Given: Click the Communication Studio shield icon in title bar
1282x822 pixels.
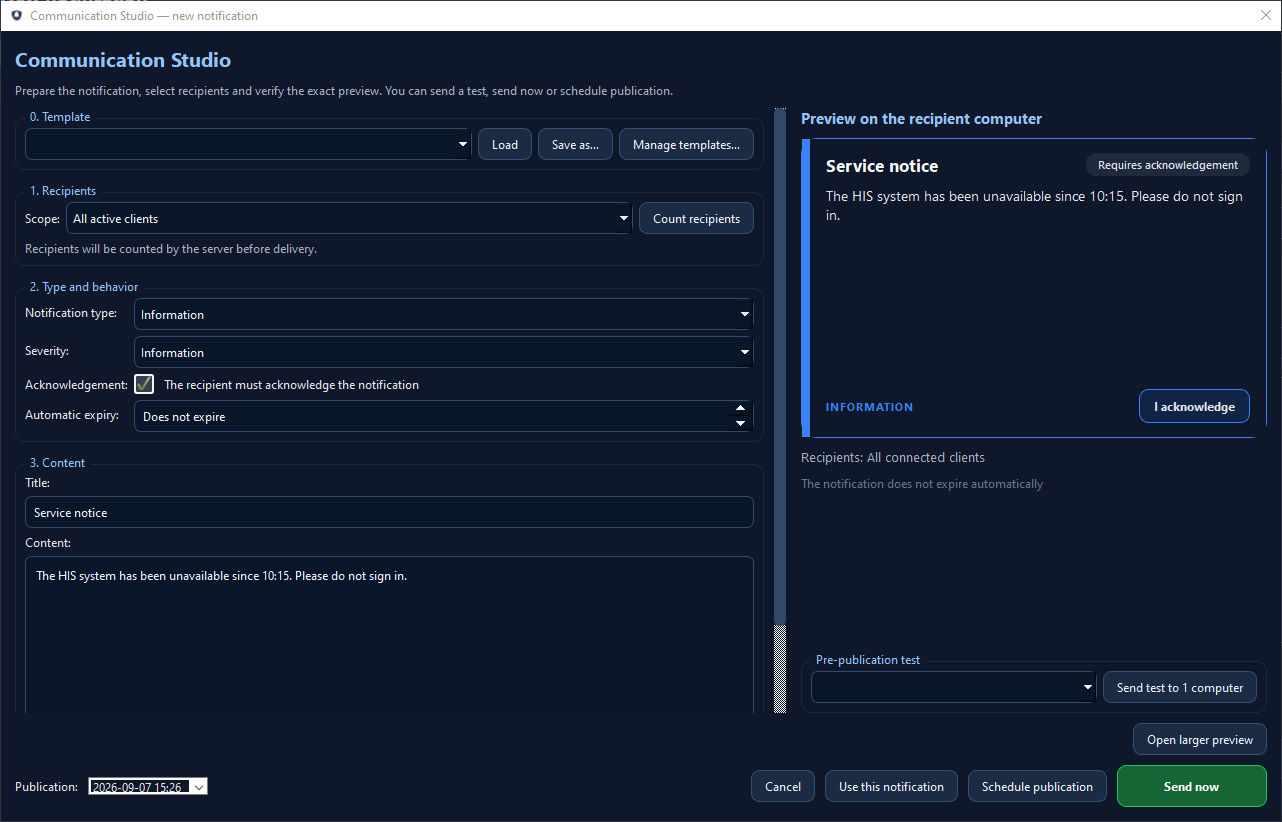Looking at the screenshot, I should [16, 16].
